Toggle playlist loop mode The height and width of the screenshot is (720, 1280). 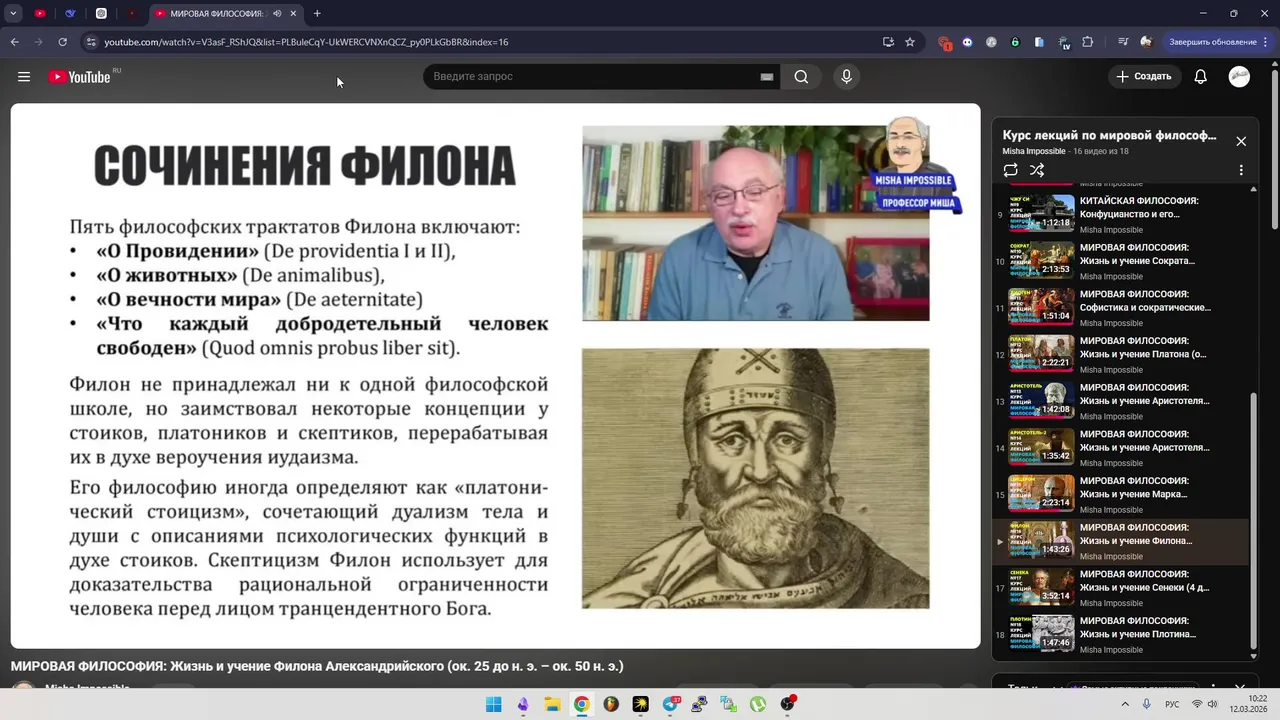1010,170
